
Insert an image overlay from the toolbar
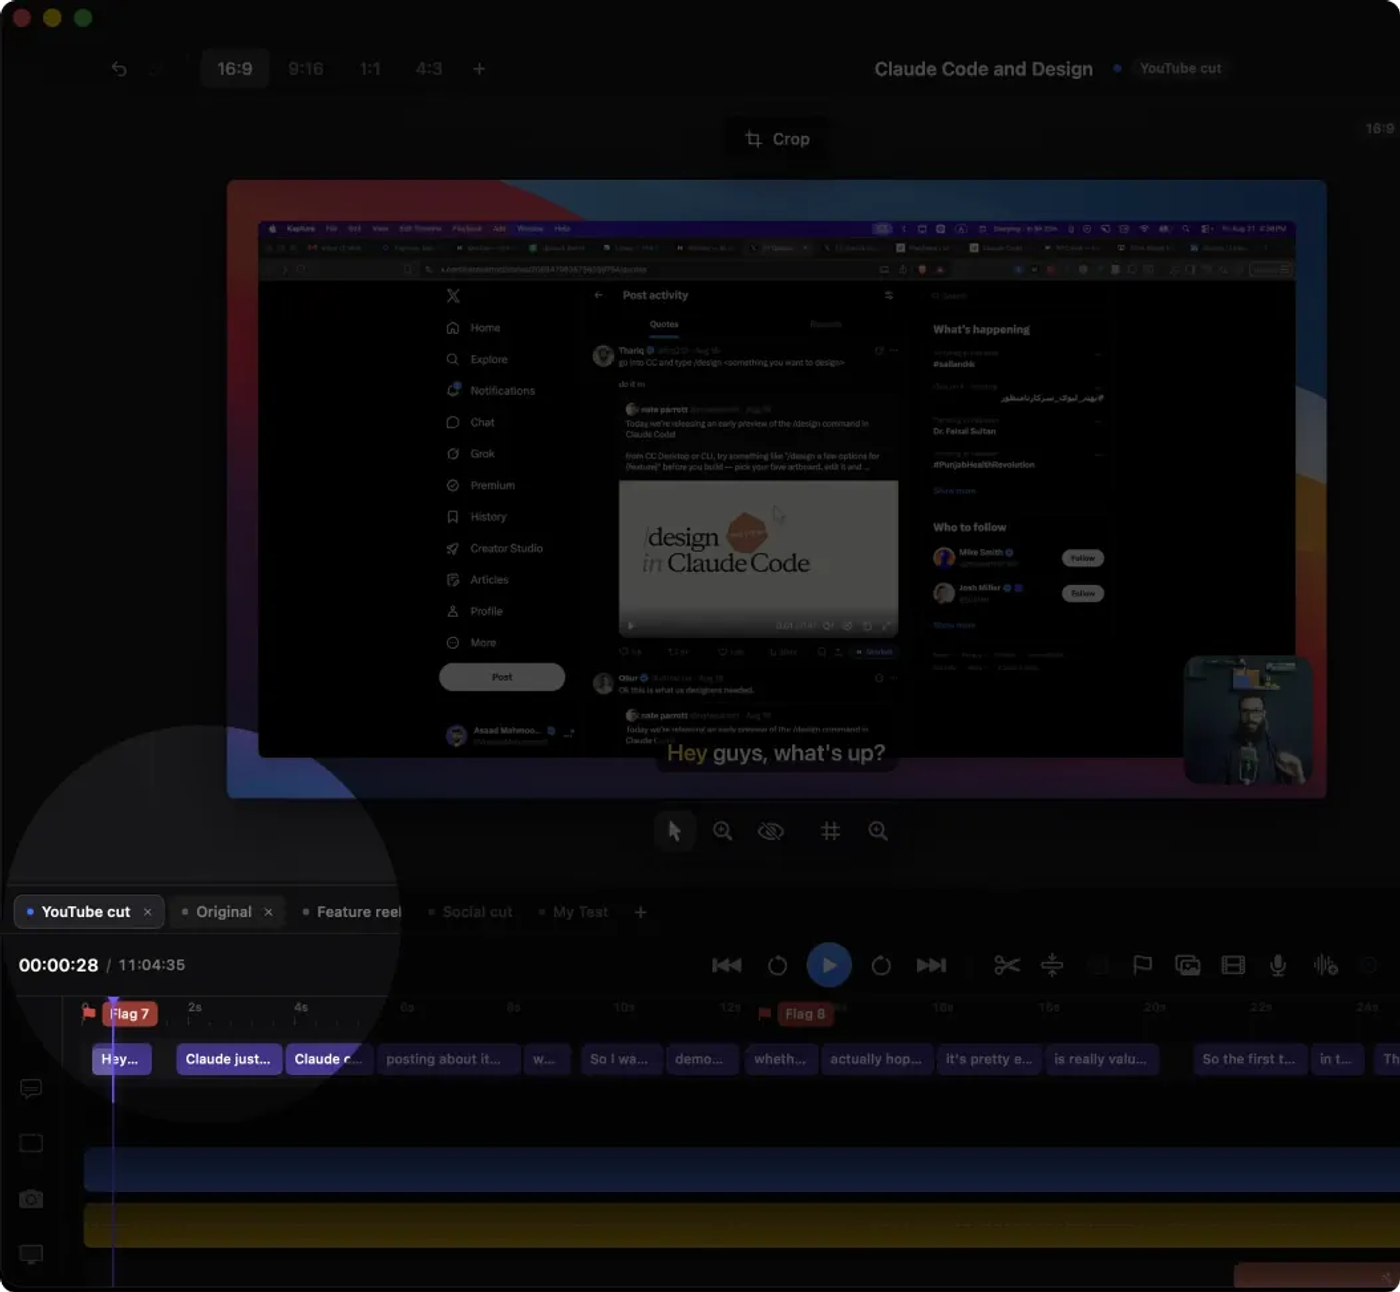click(x=1188, y=965)
